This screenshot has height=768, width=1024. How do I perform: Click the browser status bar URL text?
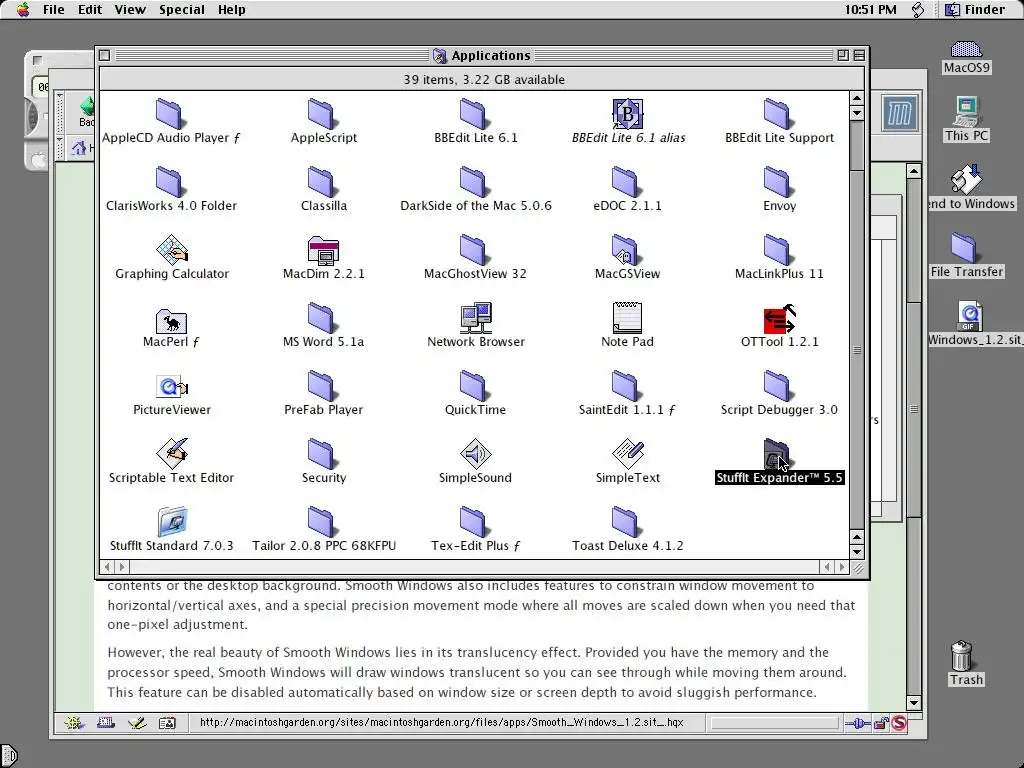point(441,722)
